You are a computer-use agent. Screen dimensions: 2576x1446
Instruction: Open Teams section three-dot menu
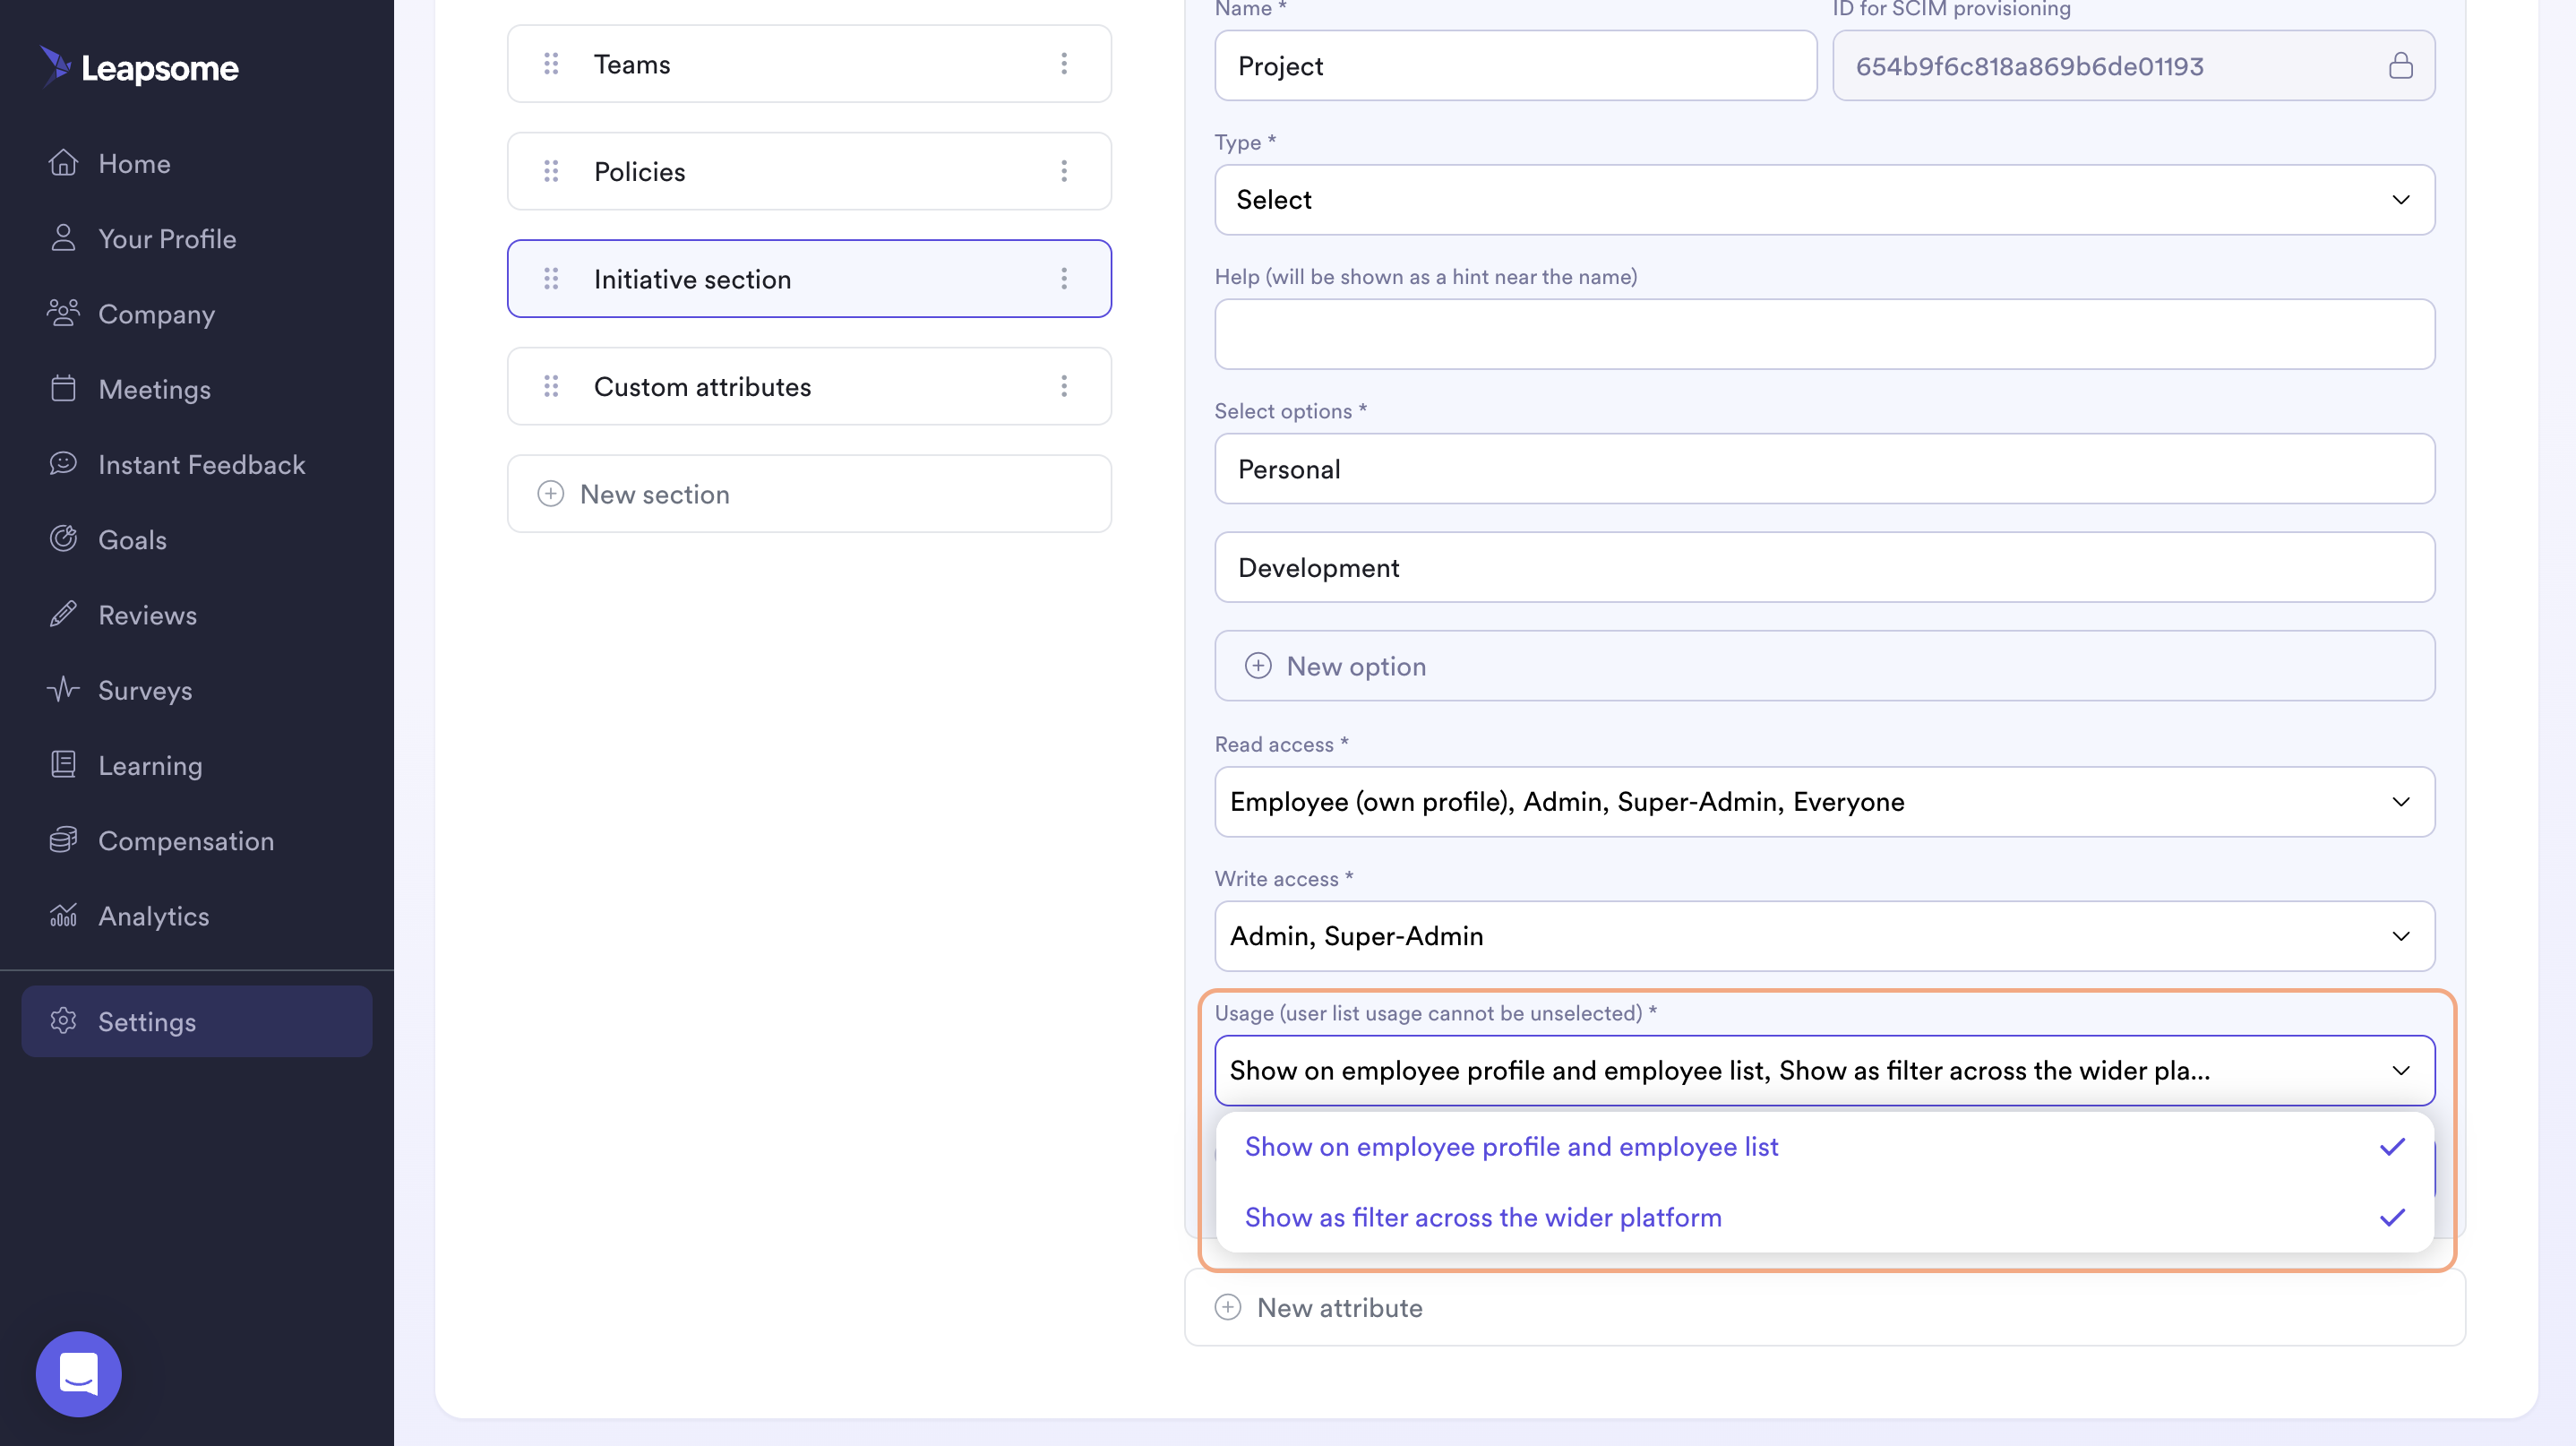click(1064, 64)
